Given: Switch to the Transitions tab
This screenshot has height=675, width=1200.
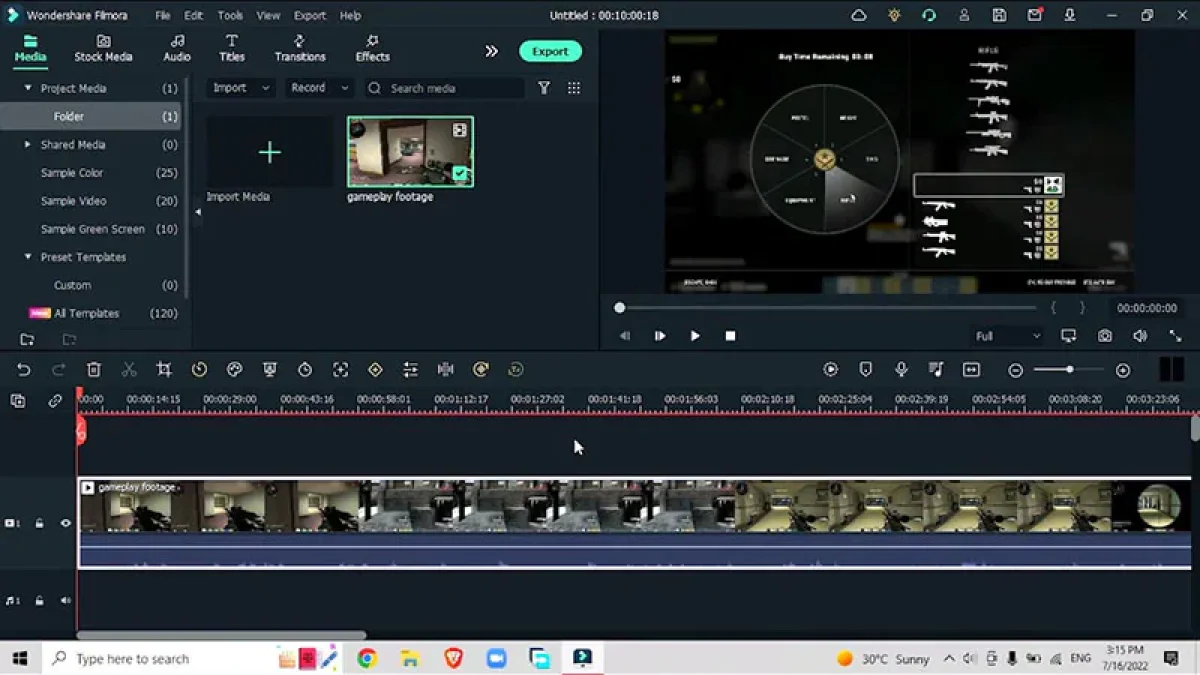Looking at the screenshot, I should point(300,48).
